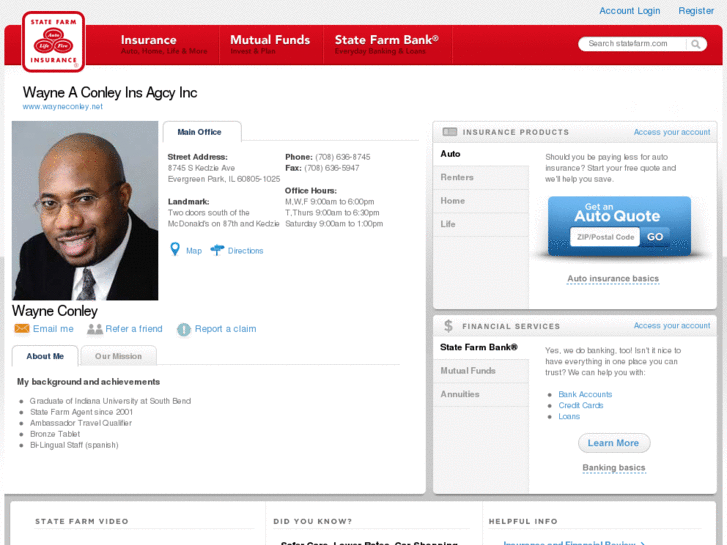Viewport: 727px width, 545px height.
Task: Select the Annuities services tab
Action: coord(481,394)
